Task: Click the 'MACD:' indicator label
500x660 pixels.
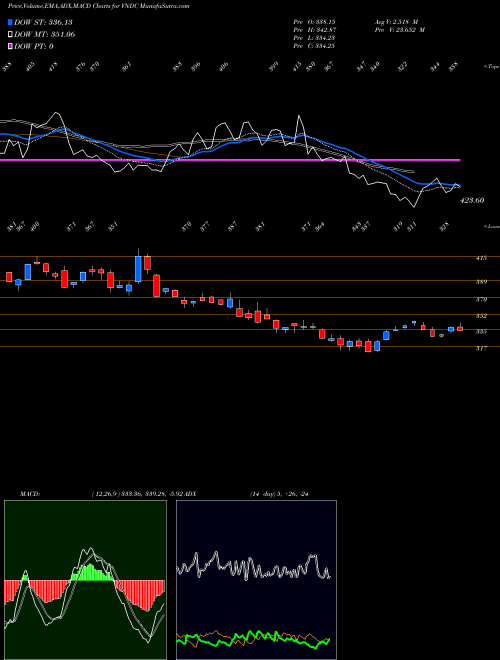Action: (29, 494)
